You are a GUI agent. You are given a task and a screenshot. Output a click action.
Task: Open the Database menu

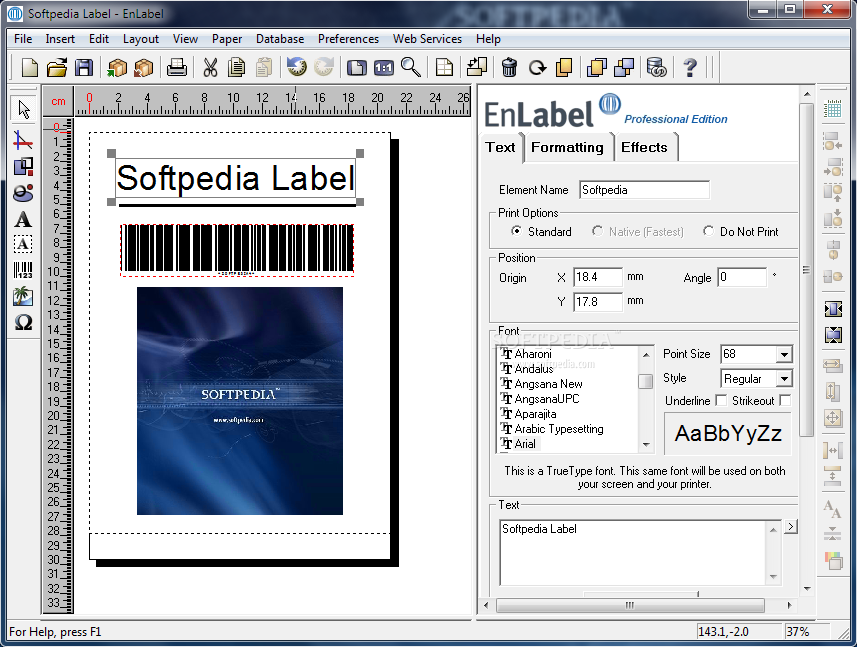(x=280, y=39)
